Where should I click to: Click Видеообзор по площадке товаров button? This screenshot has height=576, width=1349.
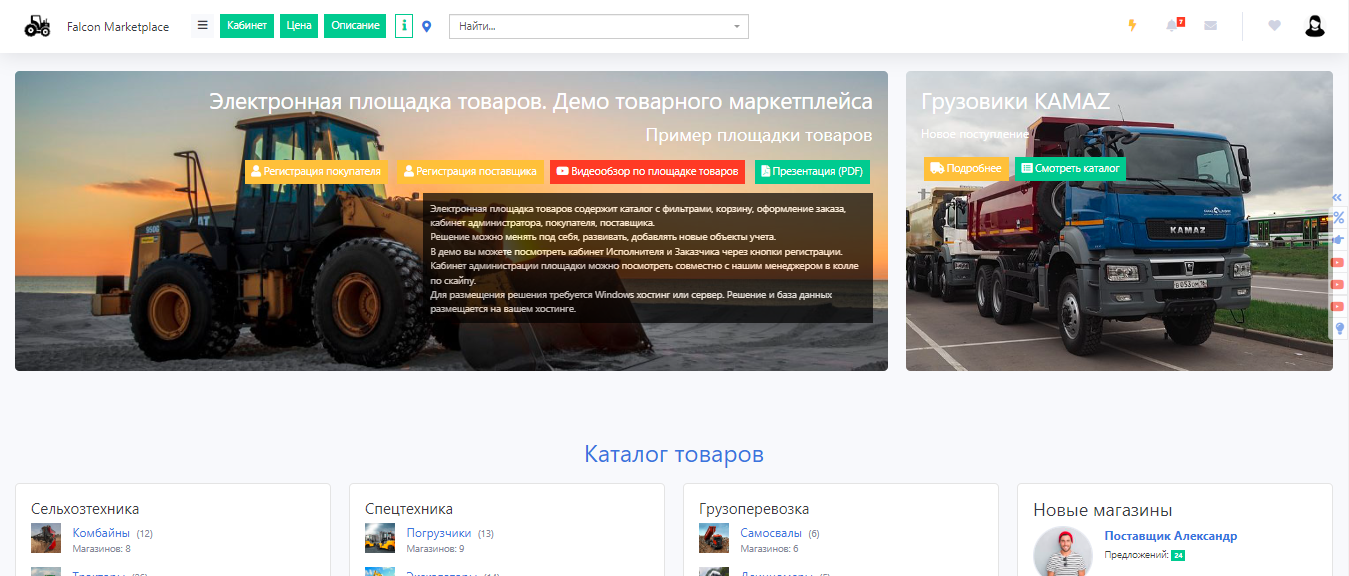point(647,171)
